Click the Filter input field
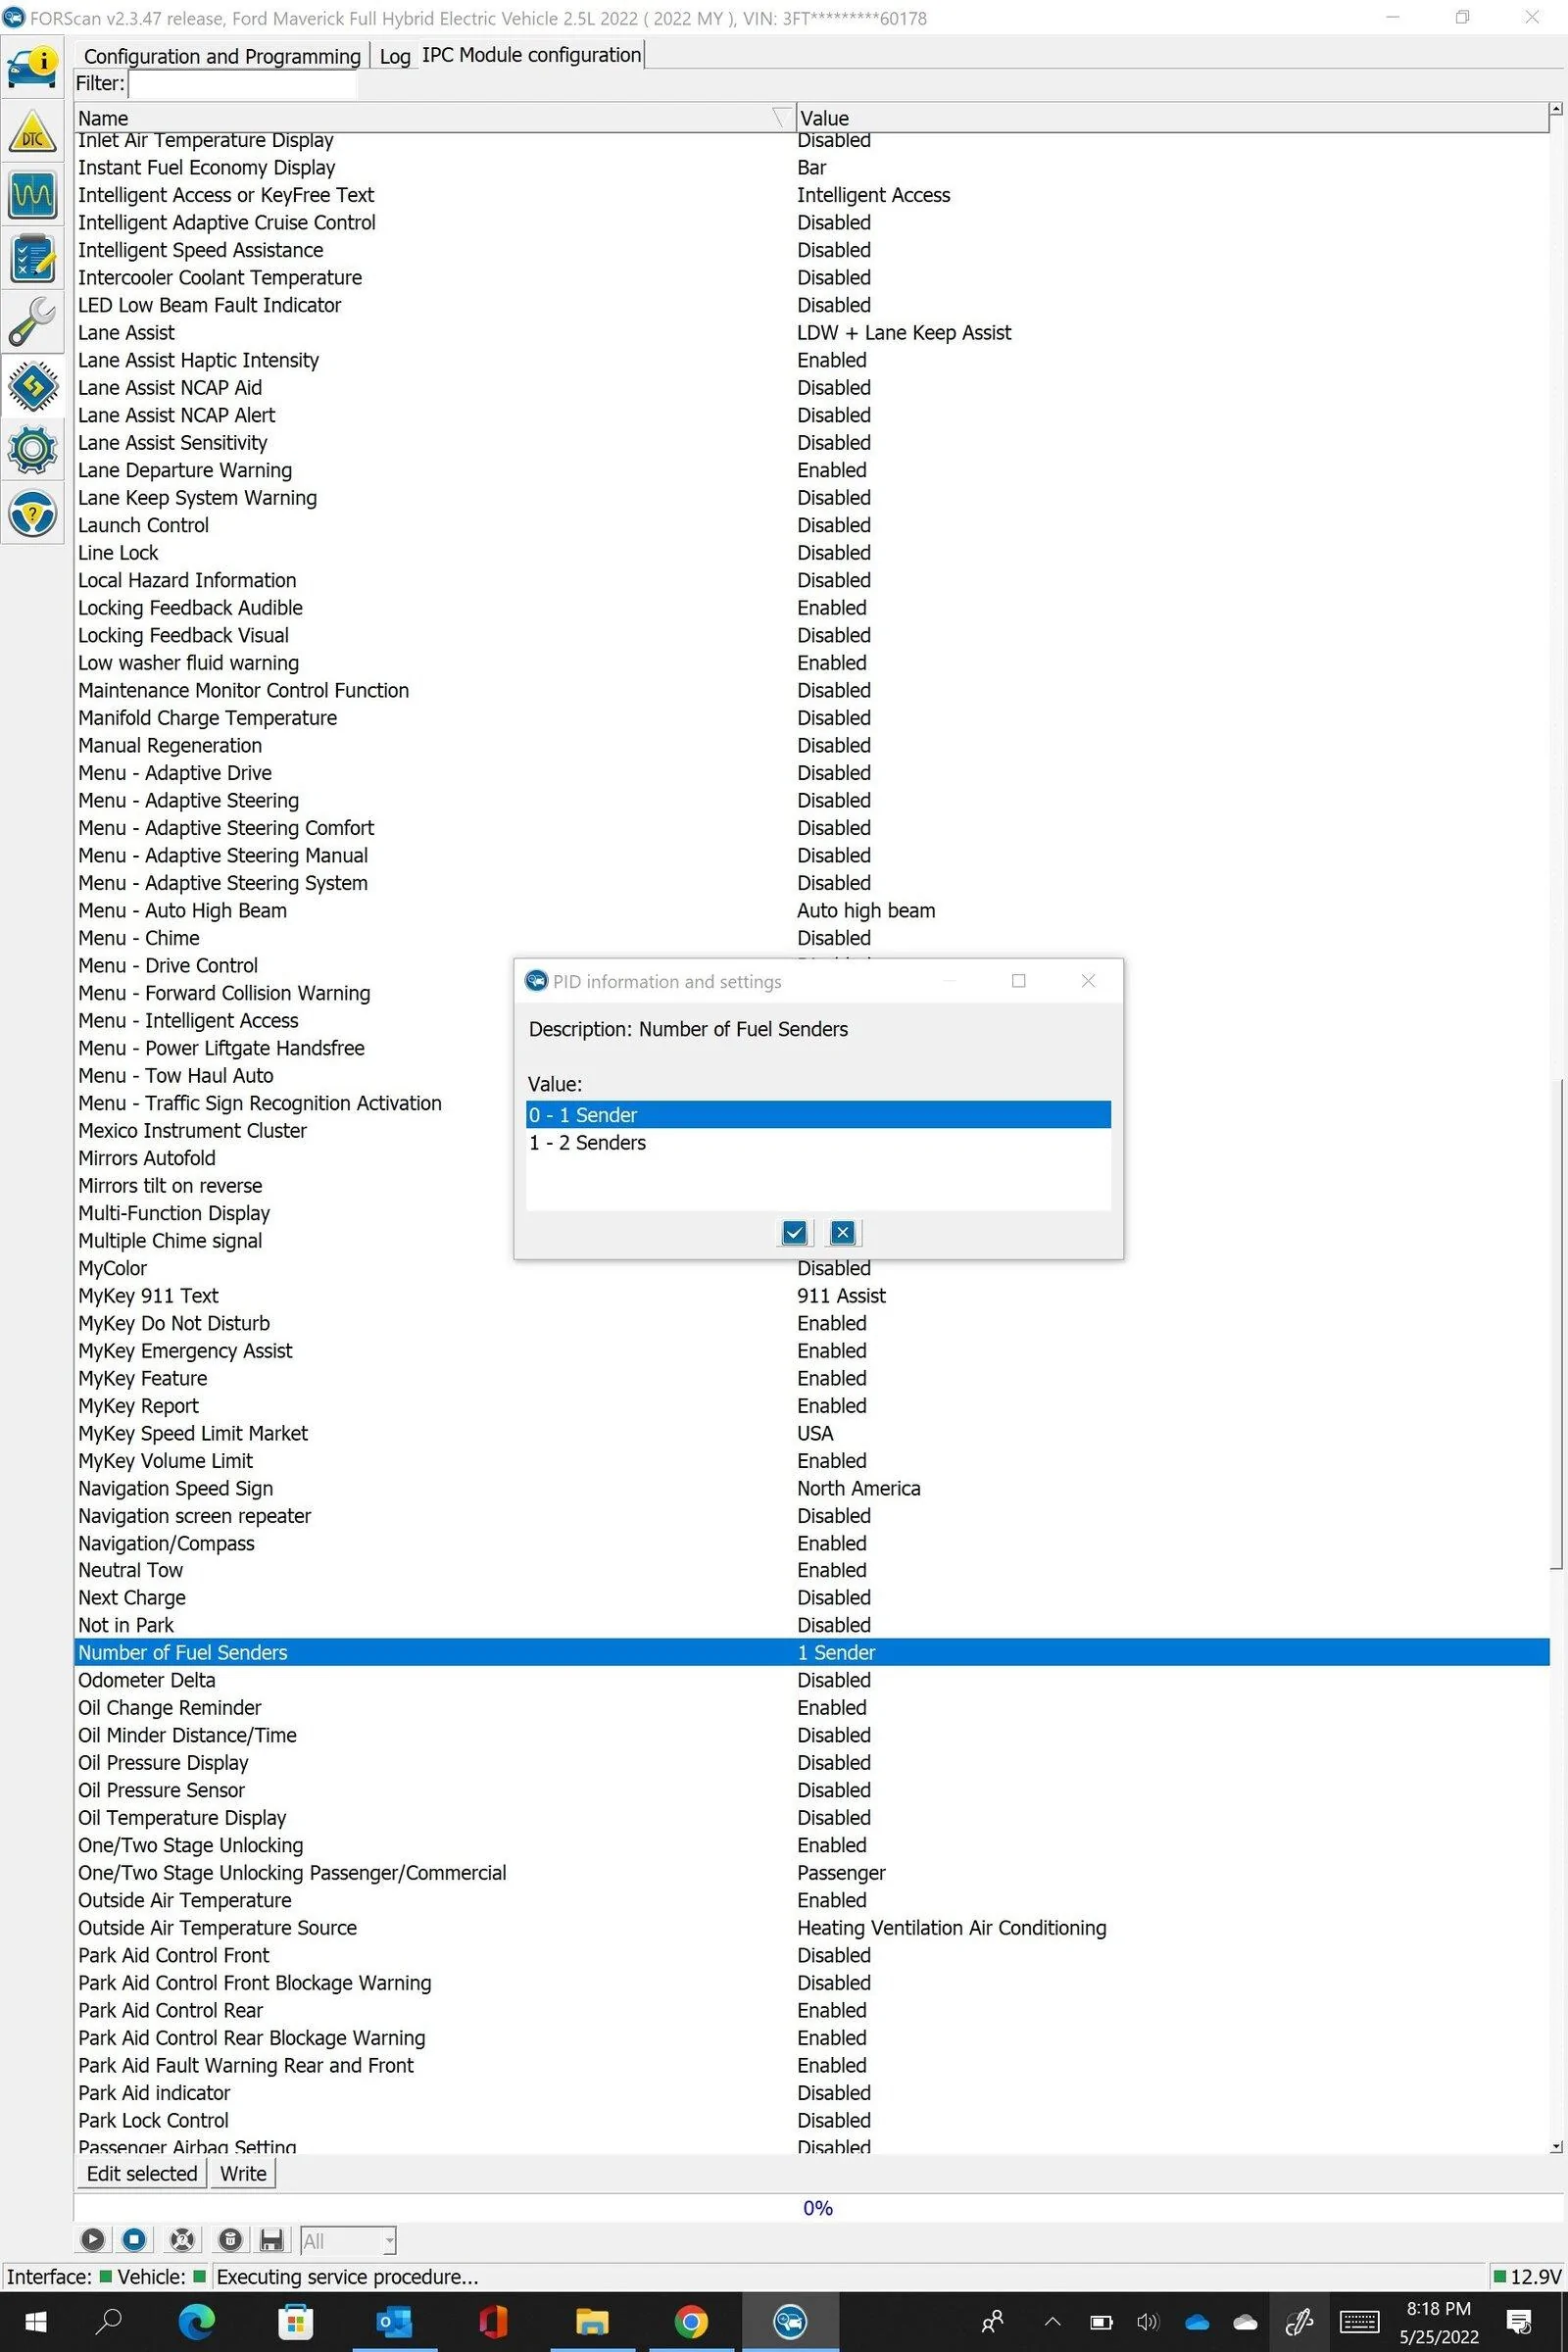1568x2352 pixels. point(242,84)
